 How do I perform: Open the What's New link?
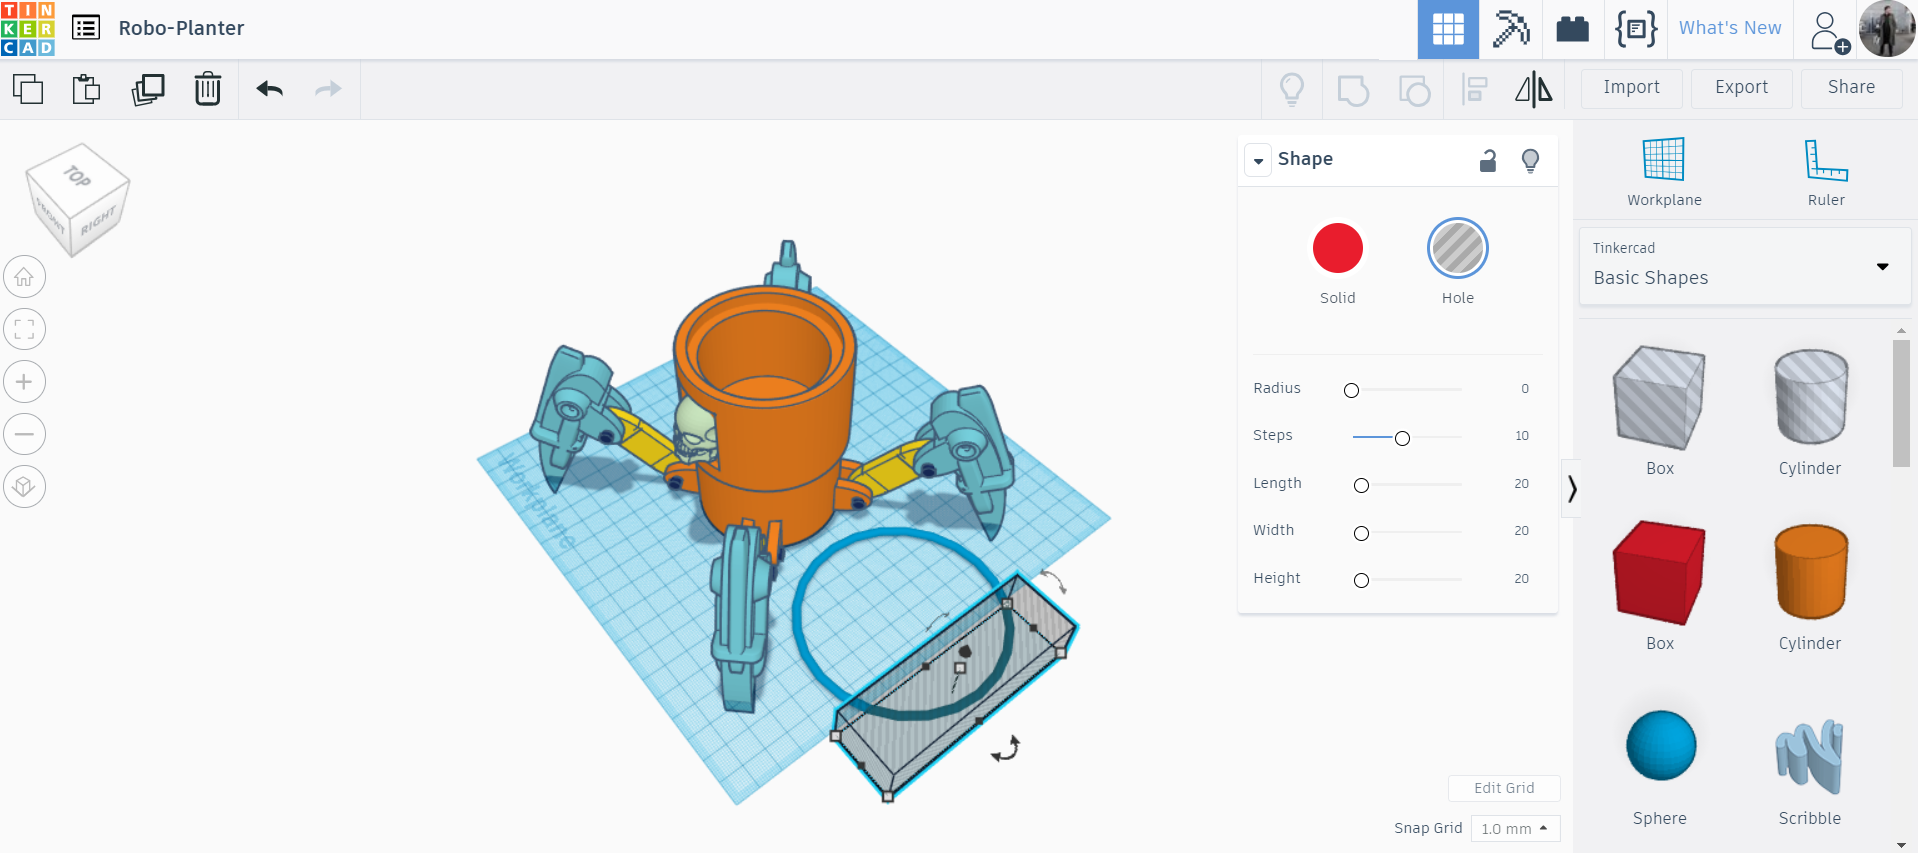click(x=1730, y=28)
